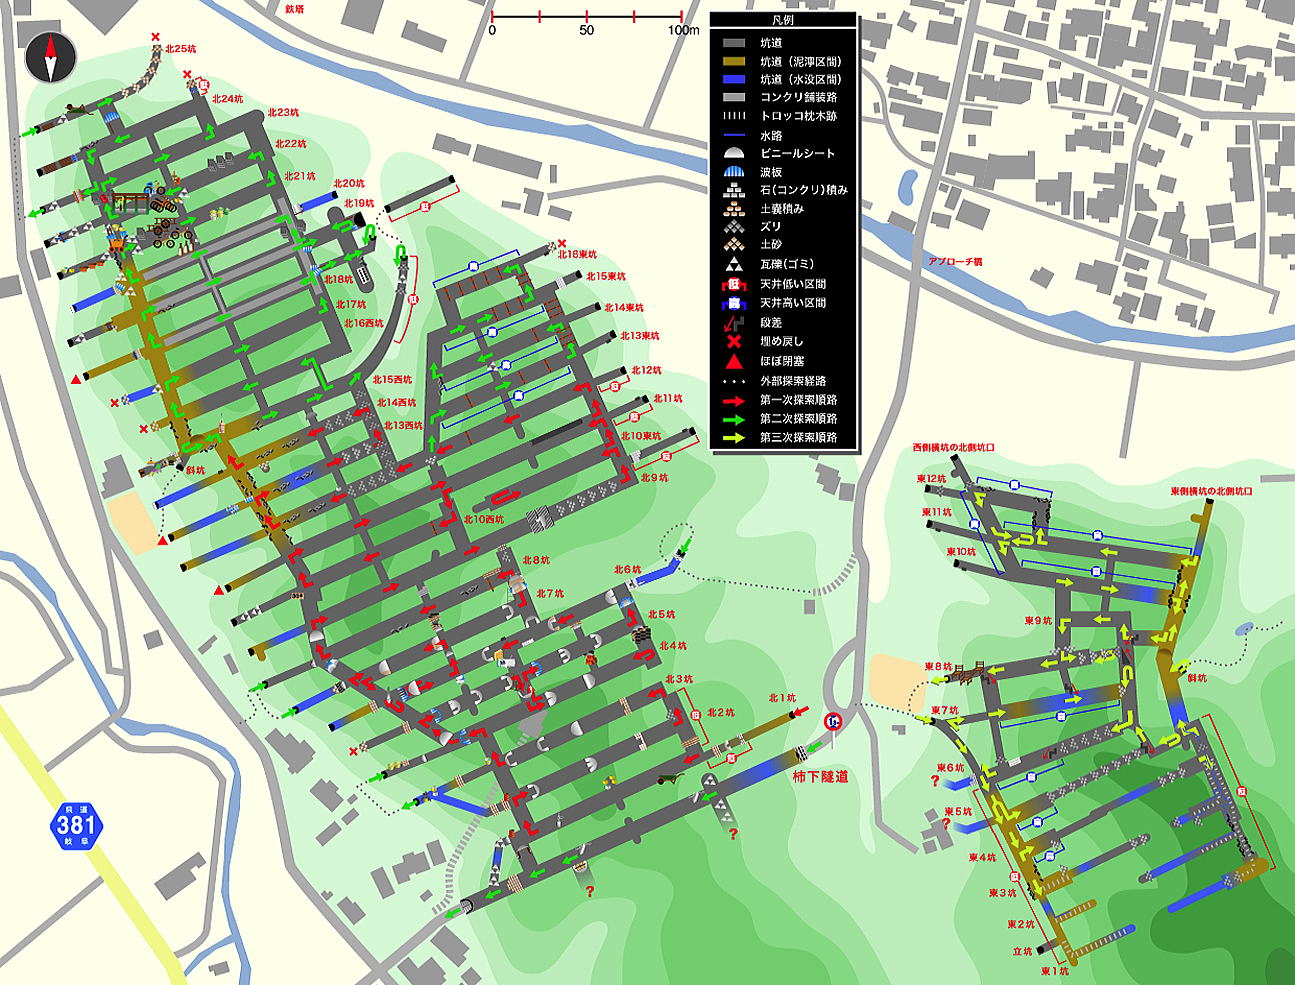Click the red 第一次探索順路 arrow in legend
The width and height of the screenshot is (1295, 985).
734,399
